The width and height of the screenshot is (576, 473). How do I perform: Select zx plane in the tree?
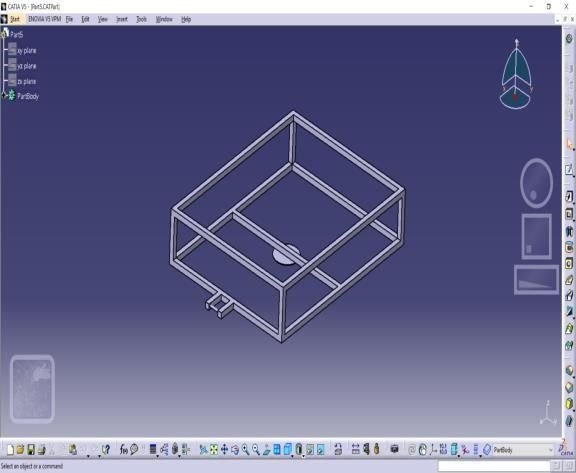[x=26, y=82]
